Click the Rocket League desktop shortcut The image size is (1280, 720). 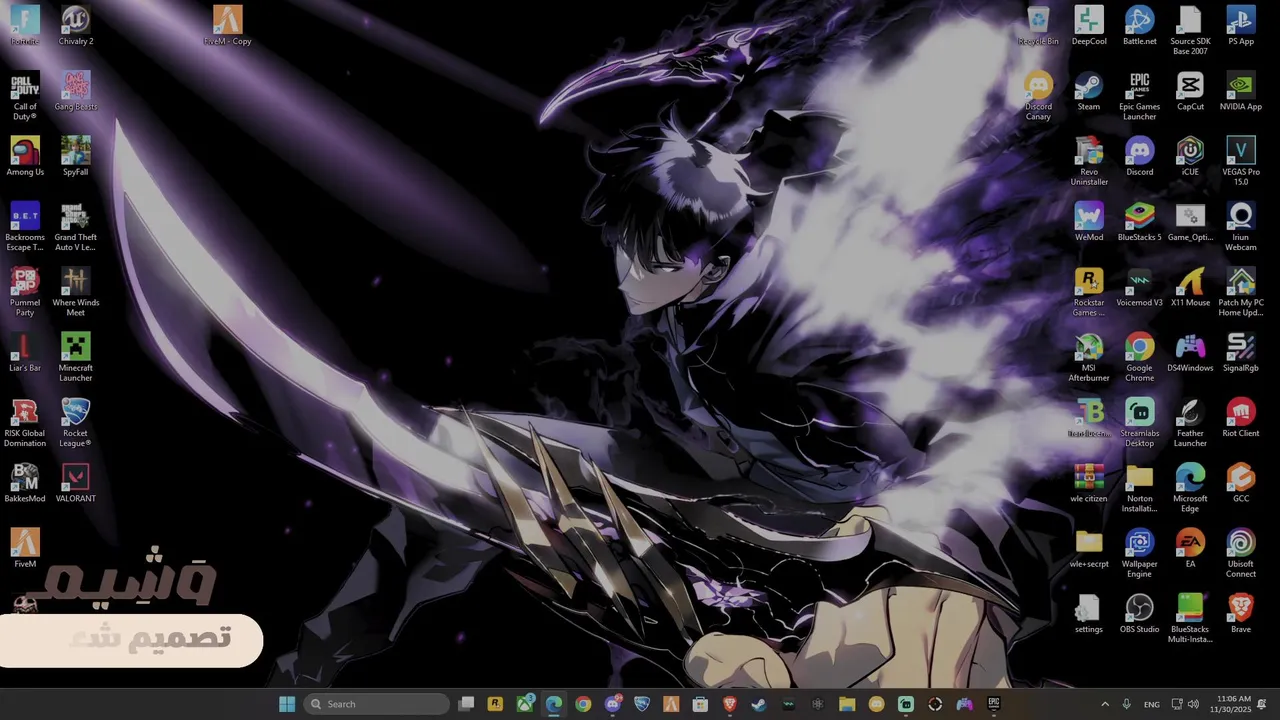click(76, 423)
